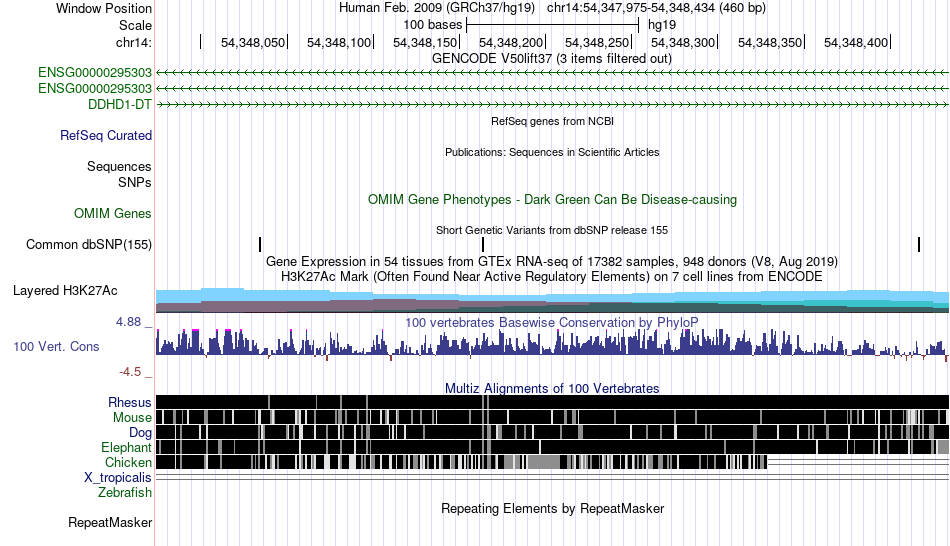
Task: Click the Mouse alignment bar
Action: [553, 417]
